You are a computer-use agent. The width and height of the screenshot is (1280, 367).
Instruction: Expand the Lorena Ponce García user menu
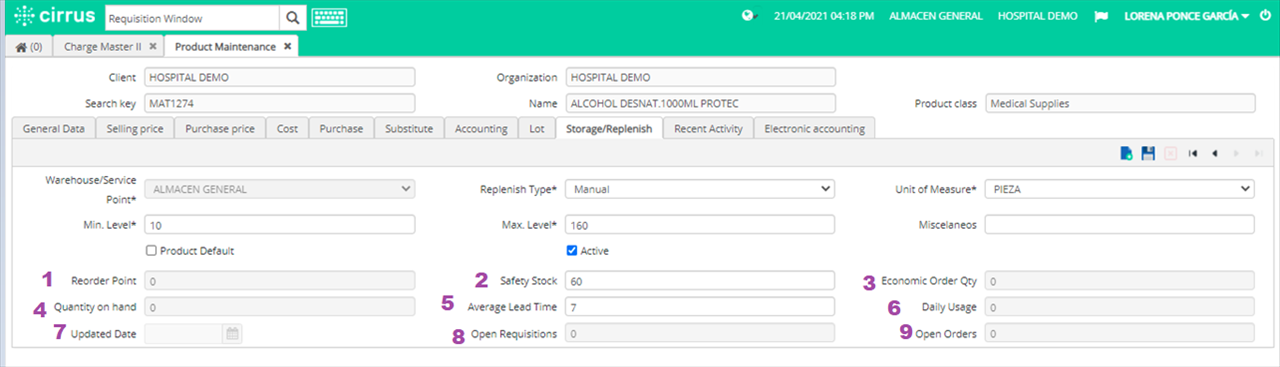pos(1187,17)
